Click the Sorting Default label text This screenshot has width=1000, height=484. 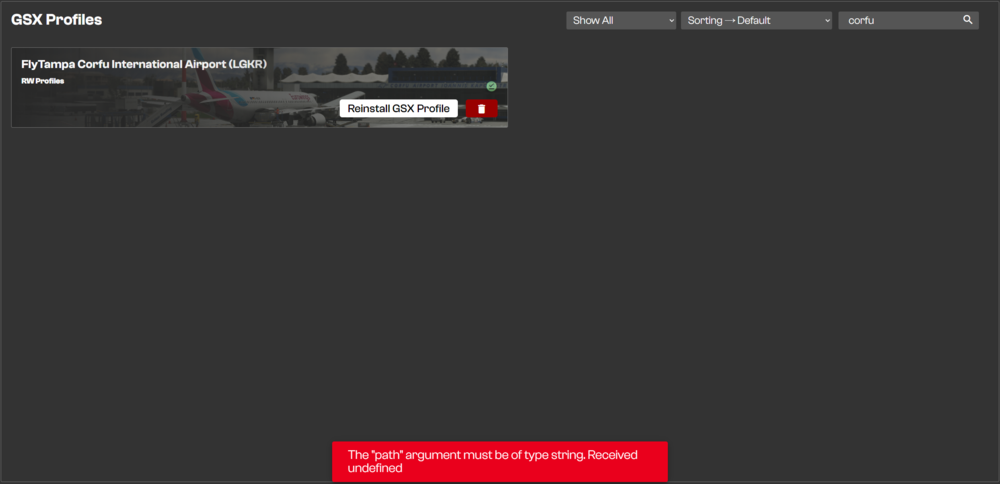coord(729,20)
